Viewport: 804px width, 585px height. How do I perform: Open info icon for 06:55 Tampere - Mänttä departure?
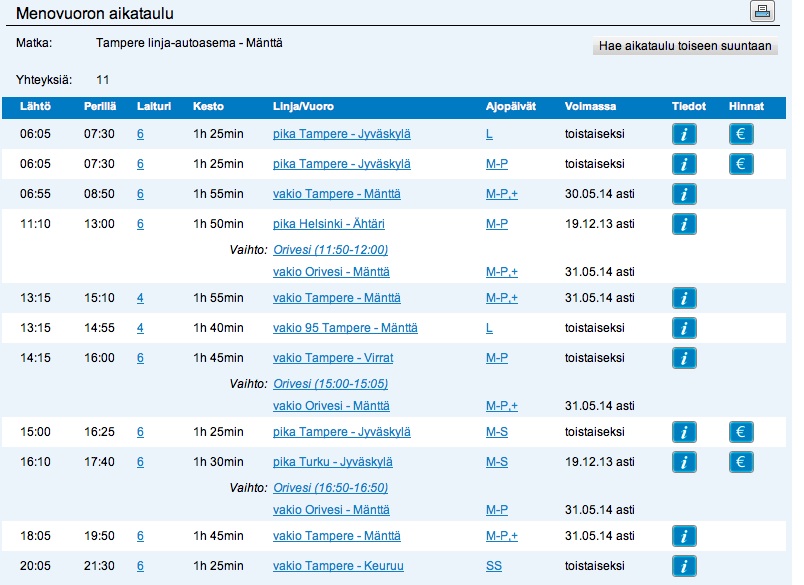684,194
